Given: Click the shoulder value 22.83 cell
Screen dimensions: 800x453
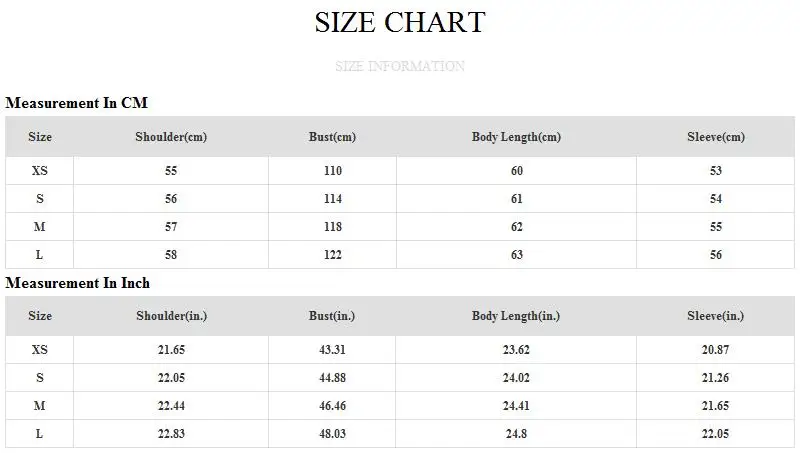Looking at the screenshot, I should tap(171, 434).
